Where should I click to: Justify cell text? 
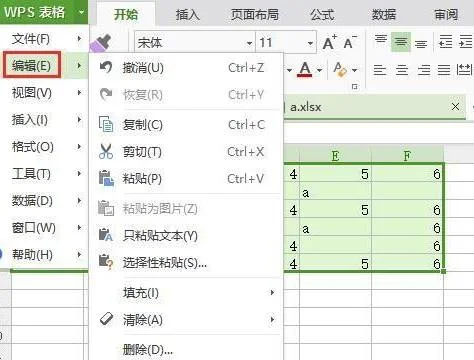(x=444, y=70)
